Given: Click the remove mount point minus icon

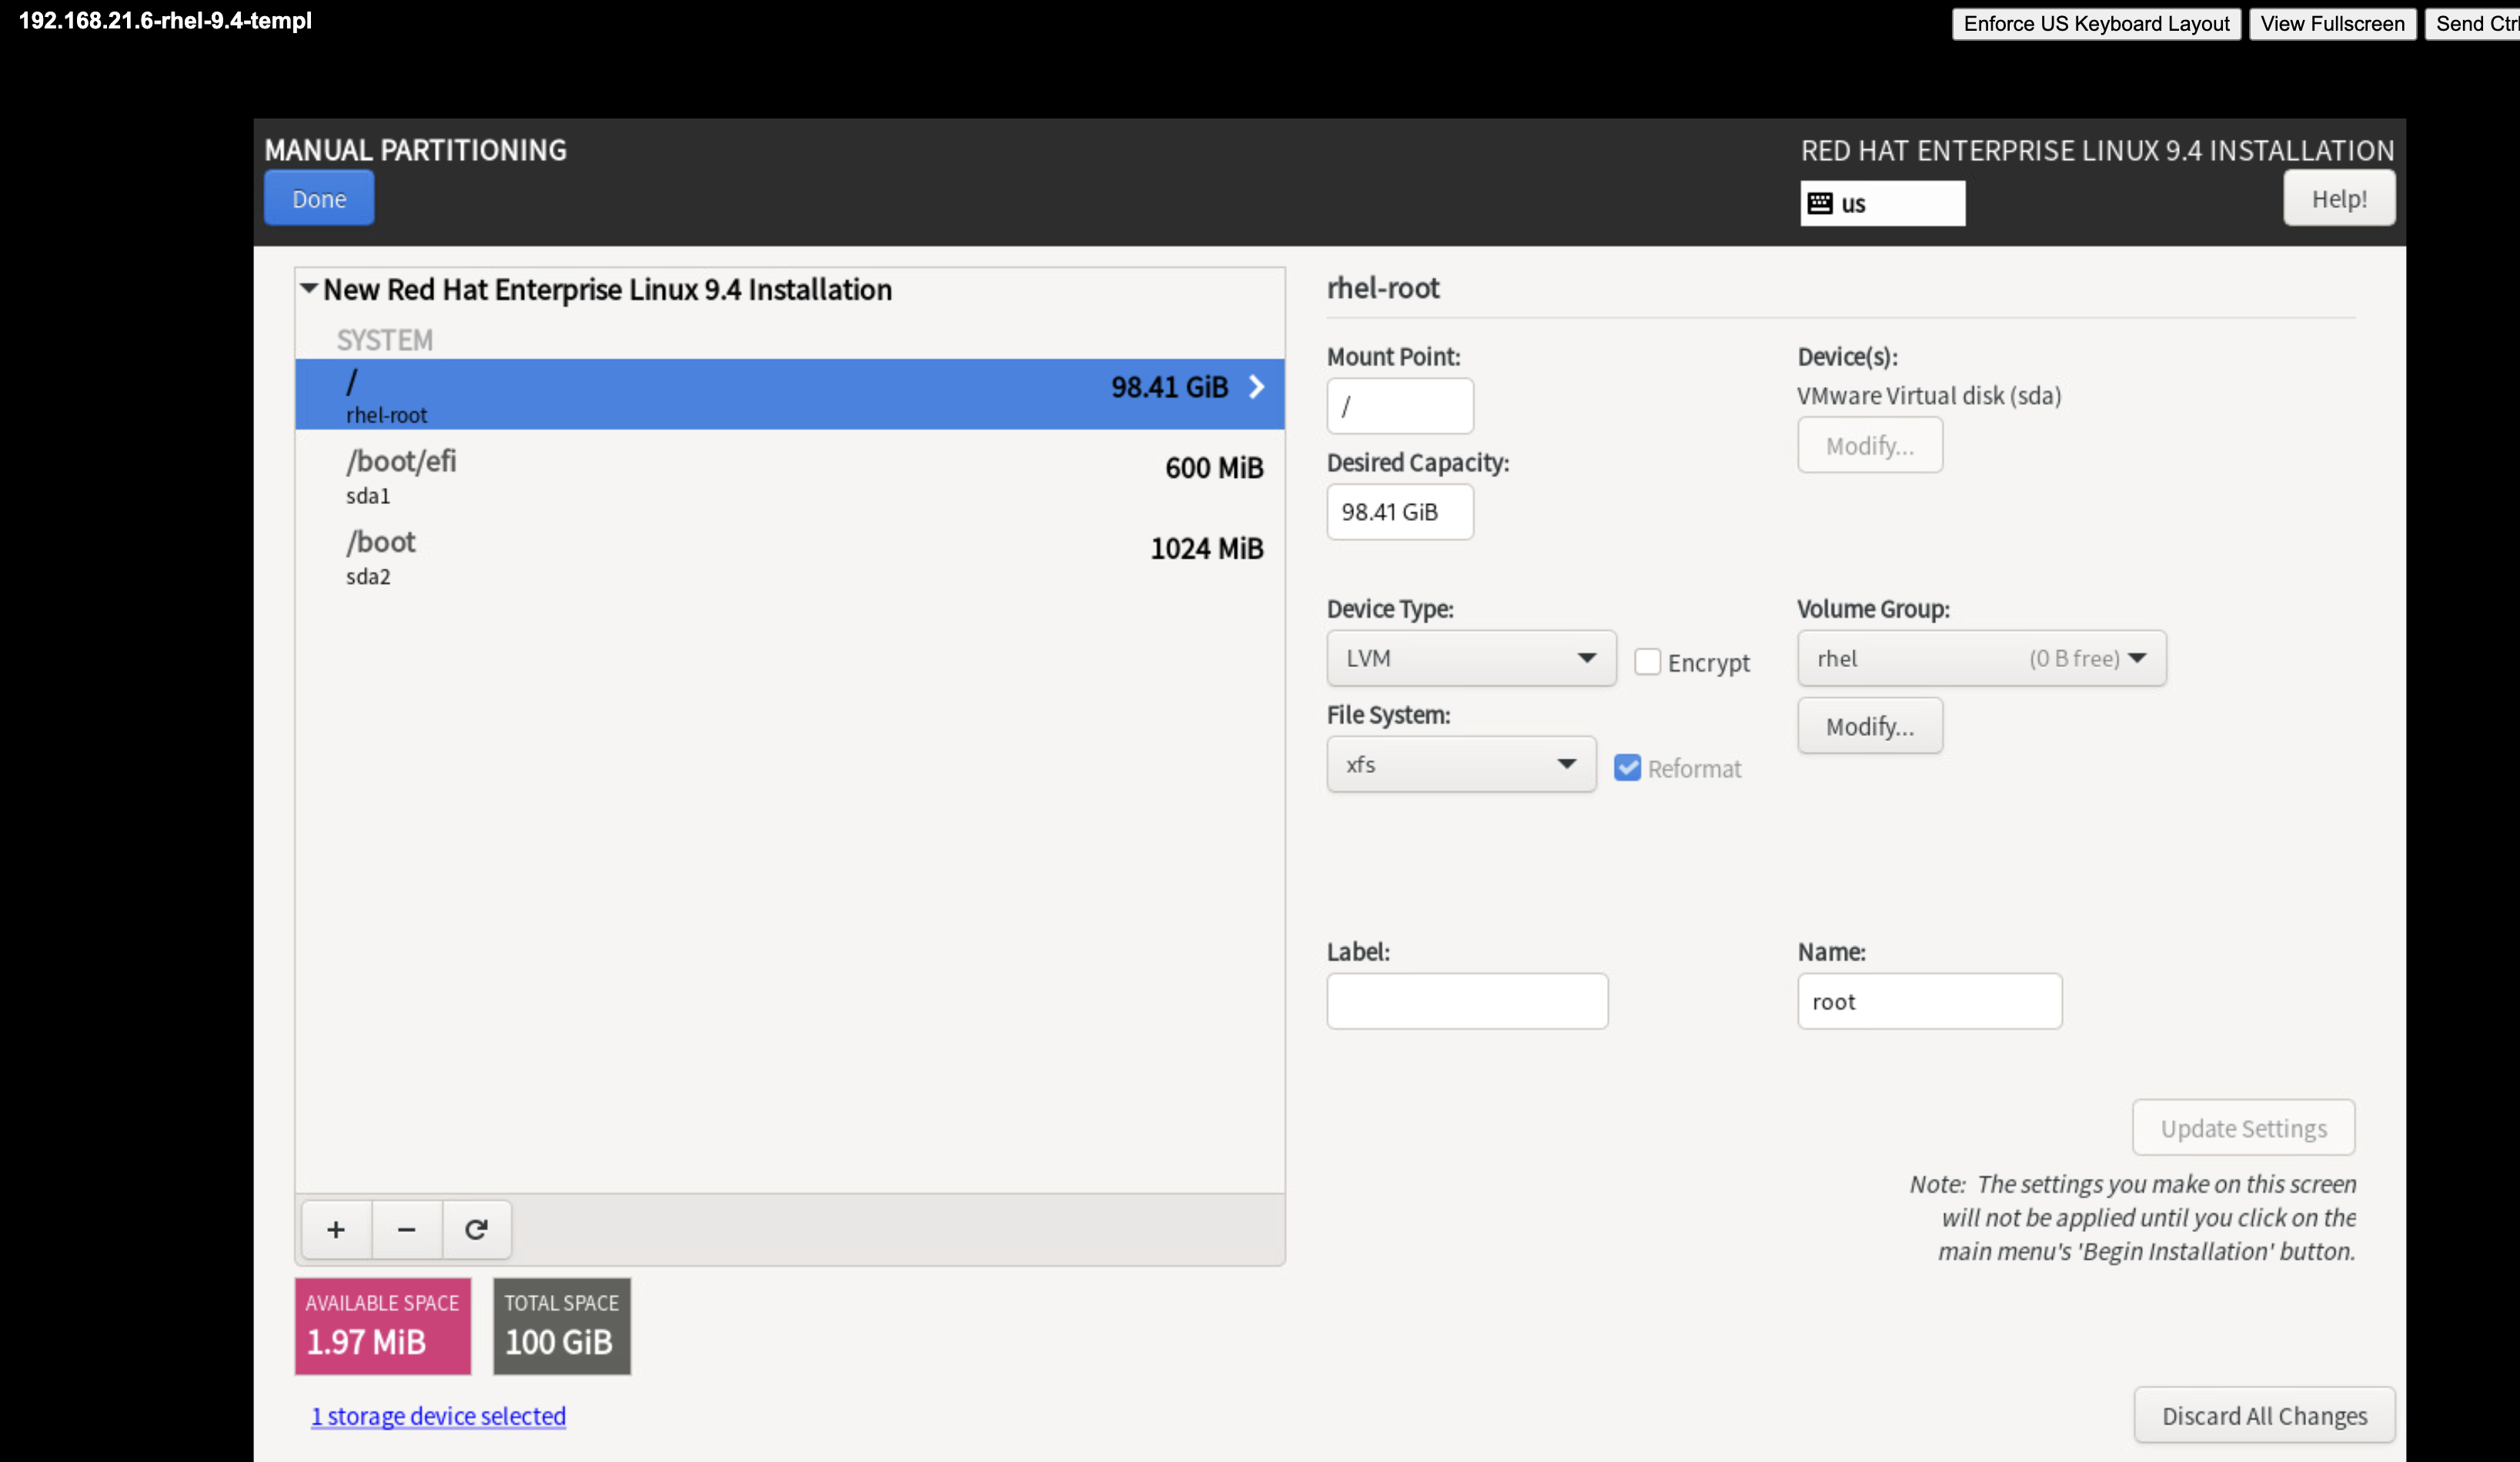Looking at the screenshot, I should coord(406,1229).
